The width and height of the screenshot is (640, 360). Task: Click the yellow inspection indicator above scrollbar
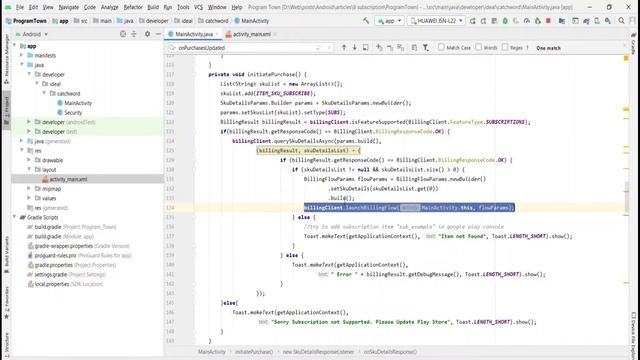(626, 59)
